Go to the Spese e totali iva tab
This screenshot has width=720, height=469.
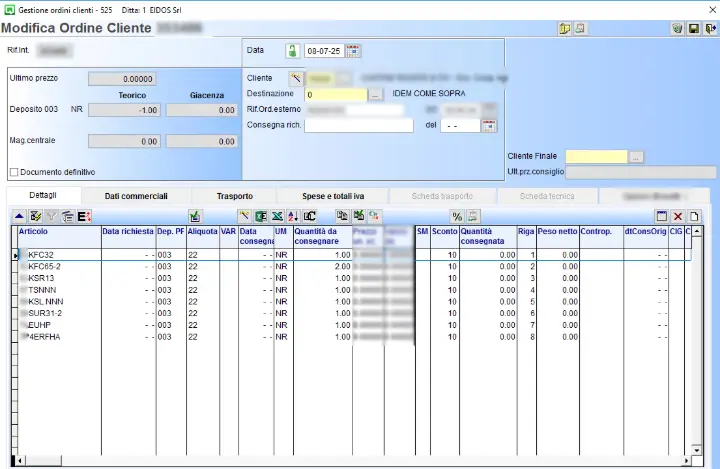(x=333, y=196)
